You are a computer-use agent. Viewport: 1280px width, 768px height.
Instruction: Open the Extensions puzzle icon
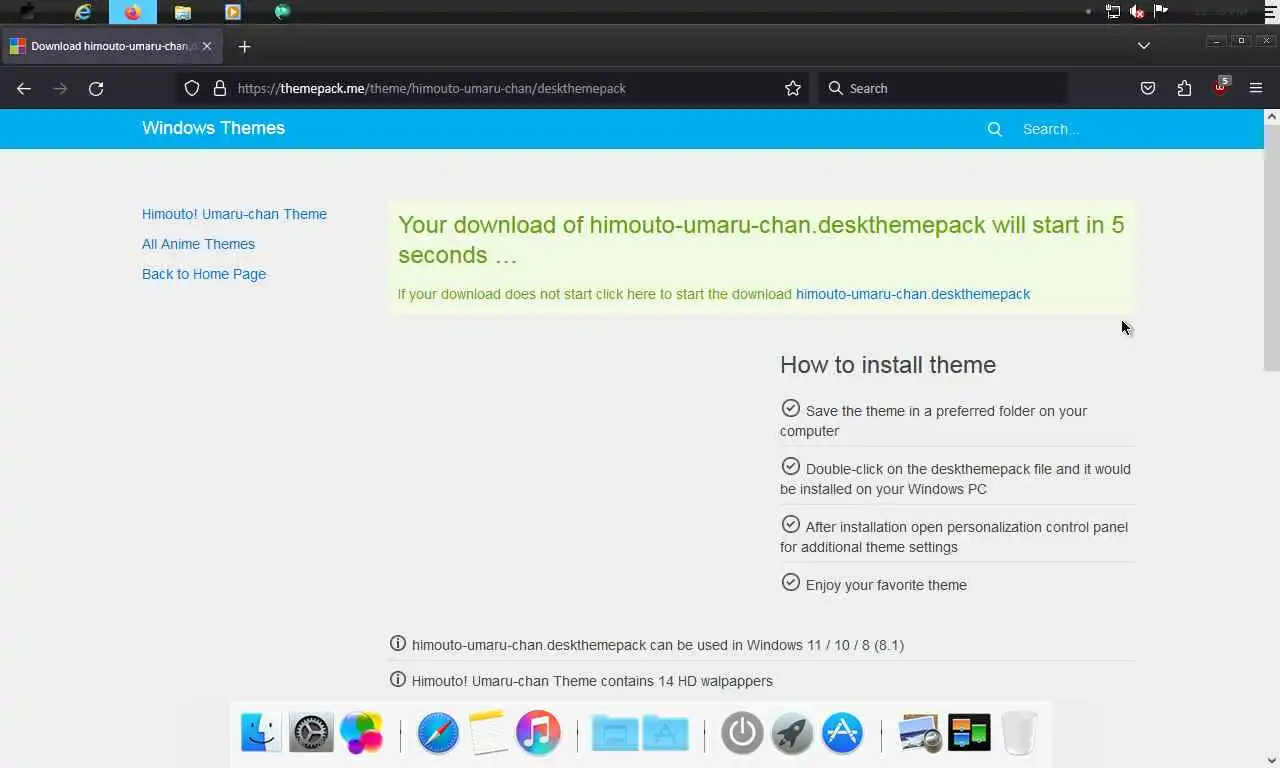point(1184,88)
